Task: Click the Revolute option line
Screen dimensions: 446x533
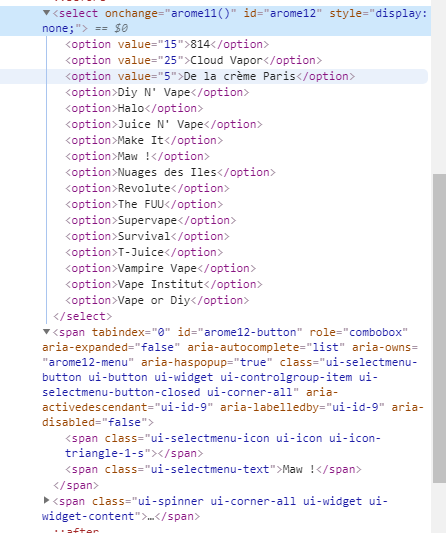Action: coord(147,188)
